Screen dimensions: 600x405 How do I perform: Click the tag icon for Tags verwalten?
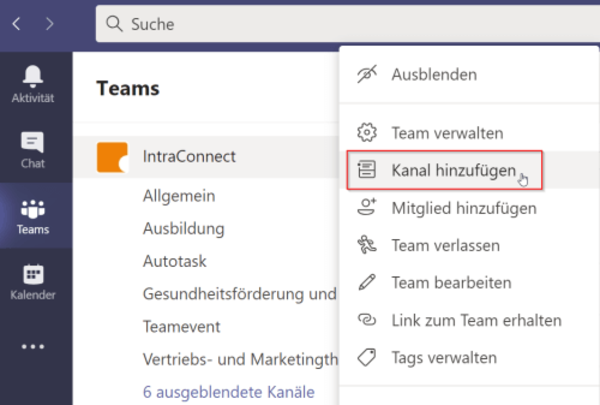point(367,357)
